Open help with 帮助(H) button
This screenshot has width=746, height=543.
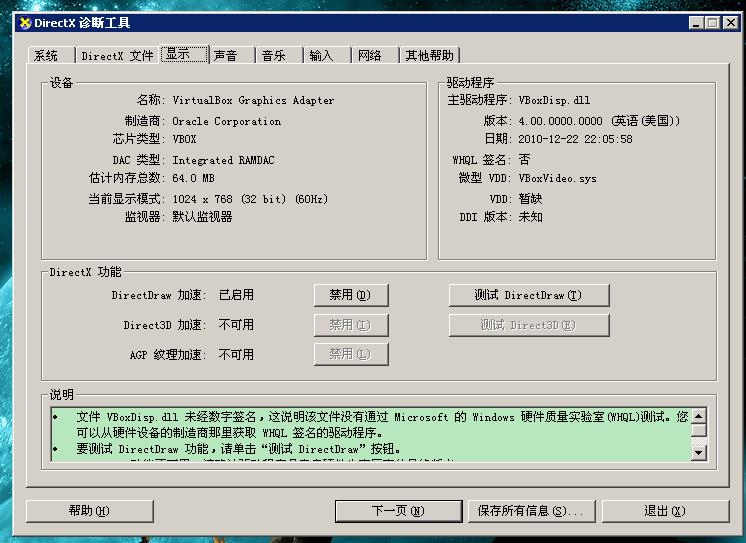[x=90, y=511]
